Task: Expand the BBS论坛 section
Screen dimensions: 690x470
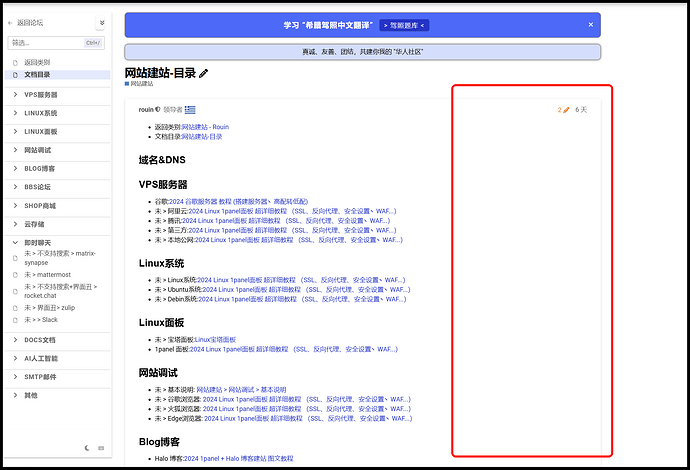Action: [37, 187]
